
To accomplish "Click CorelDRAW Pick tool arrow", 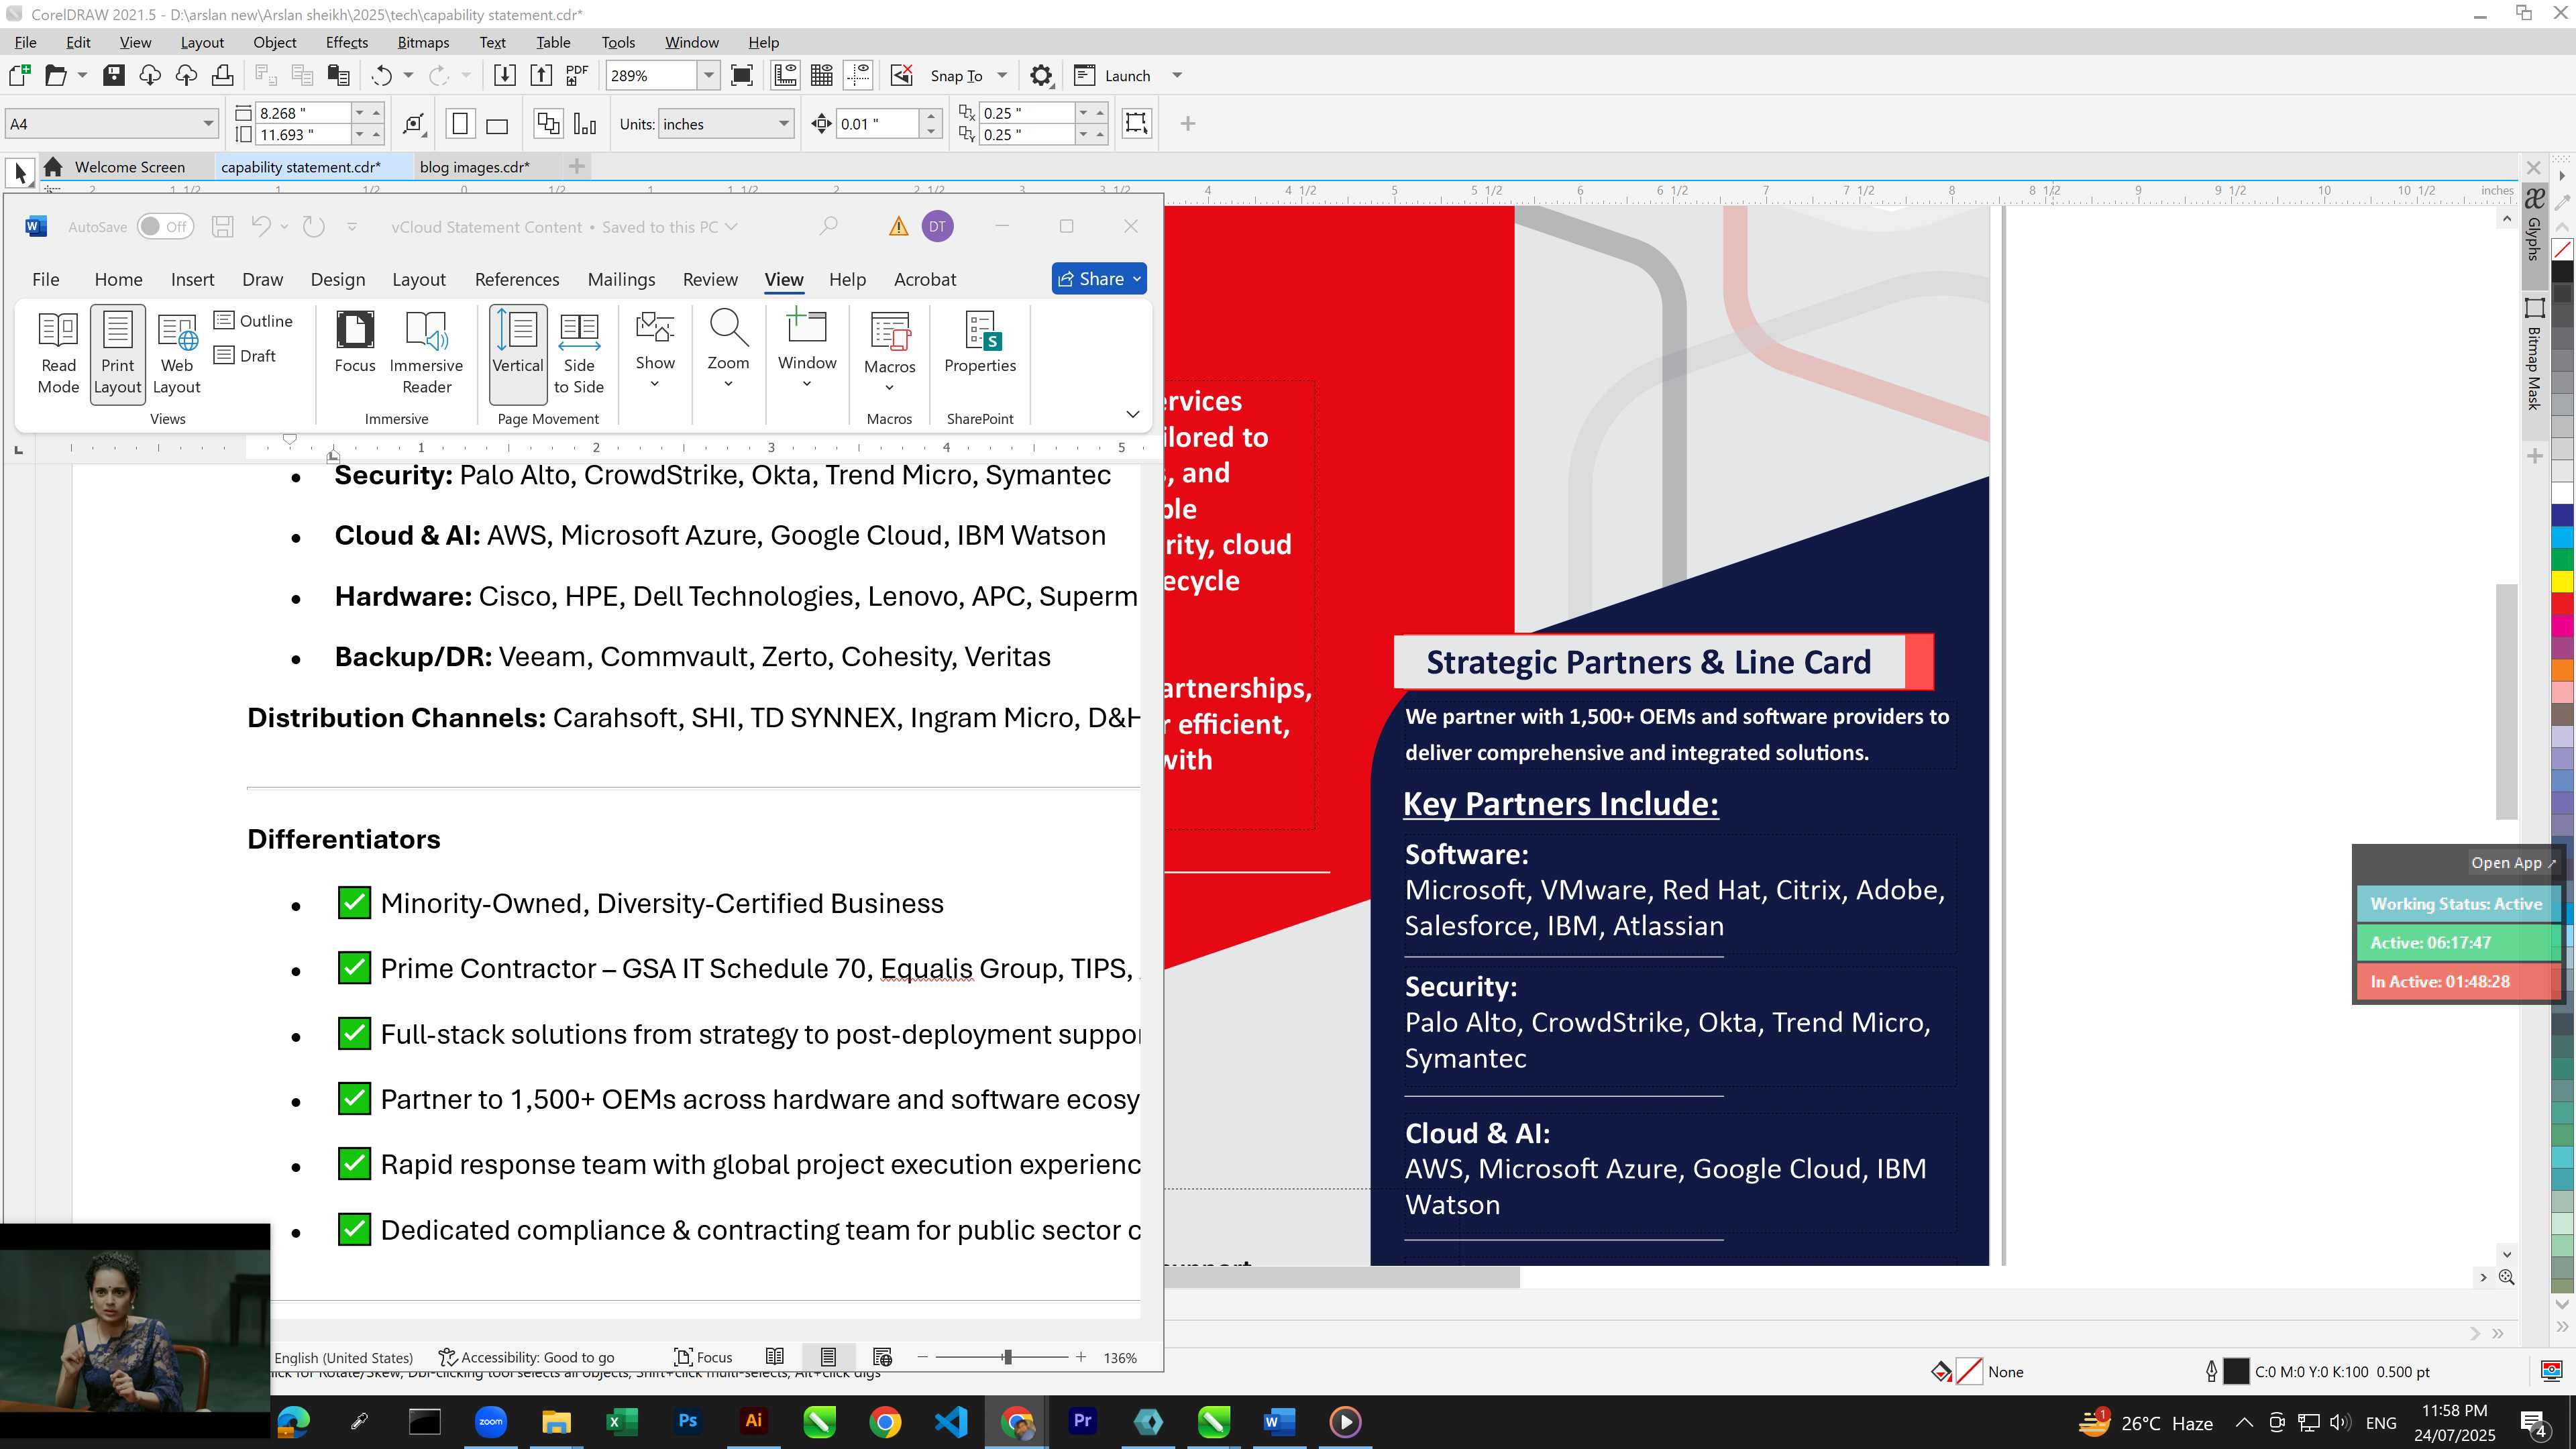I will tap(20, 173).
